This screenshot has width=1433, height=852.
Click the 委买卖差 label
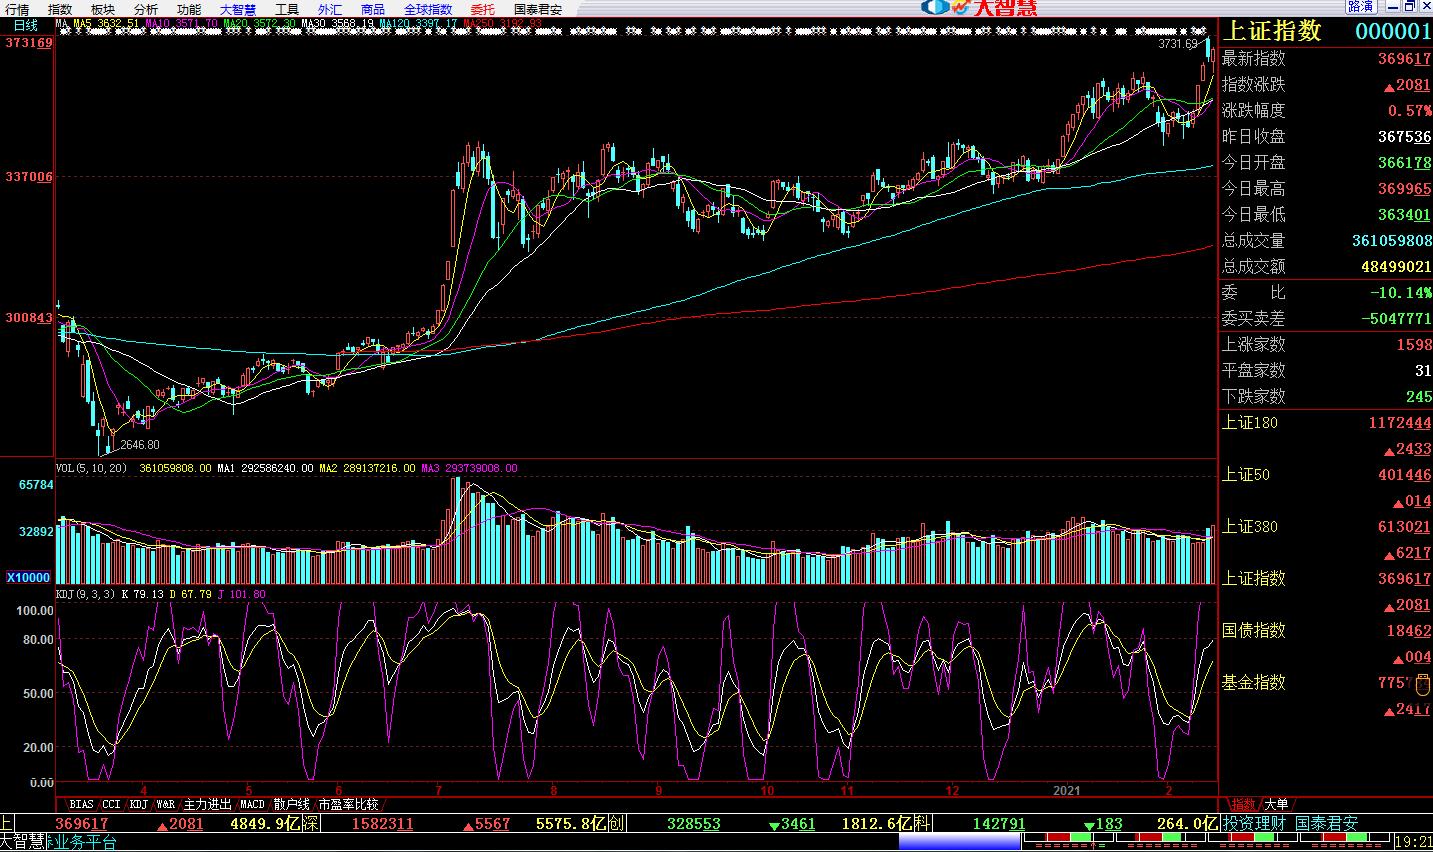tap(1254, 319)
